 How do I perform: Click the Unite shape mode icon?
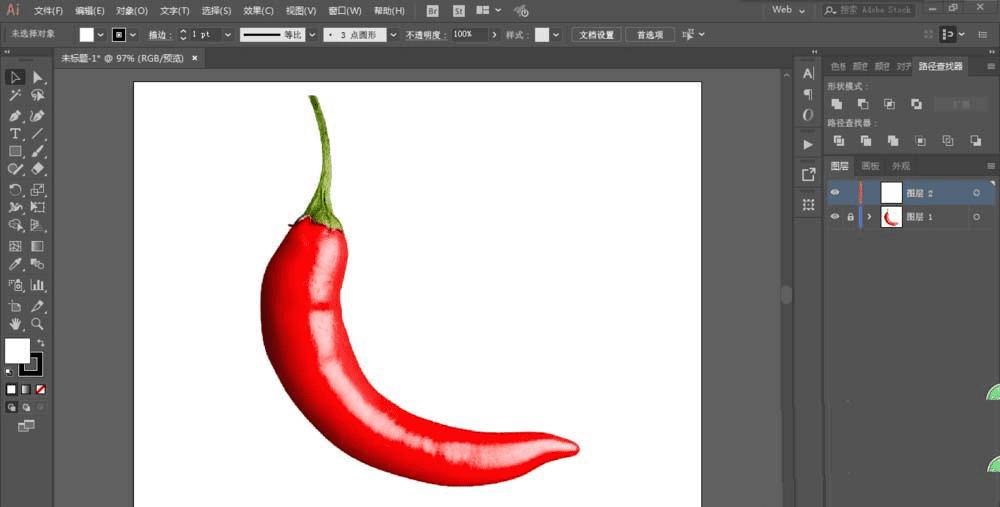click(x=836, y=104)
